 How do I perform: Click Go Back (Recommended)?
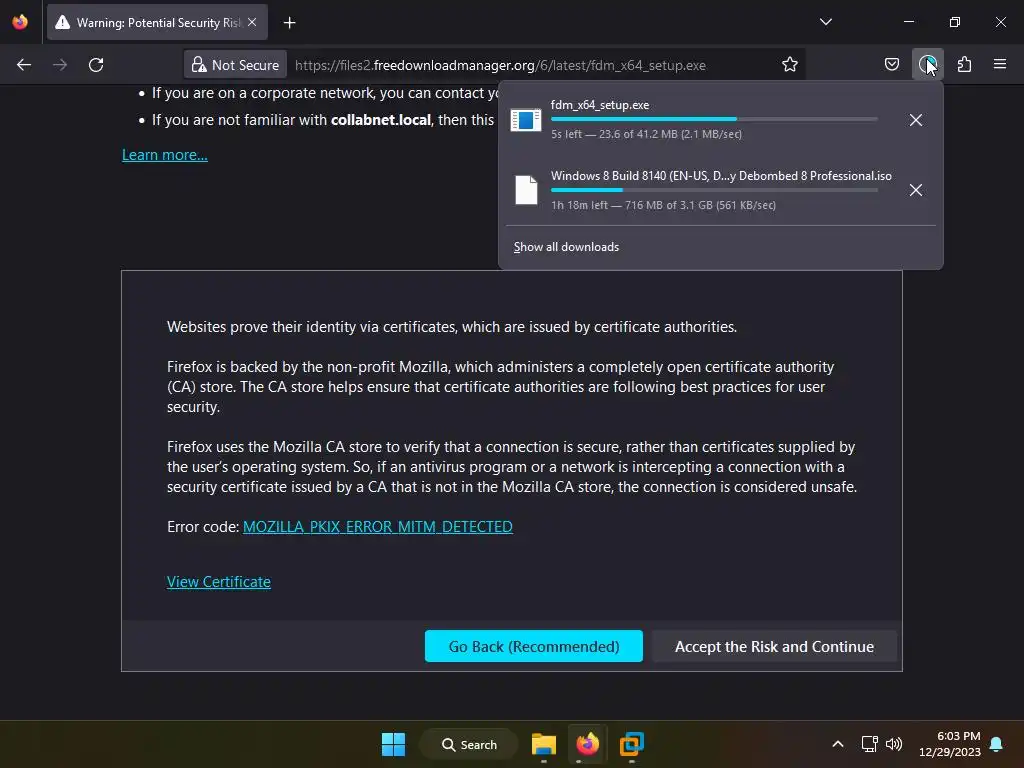(534, 646)
